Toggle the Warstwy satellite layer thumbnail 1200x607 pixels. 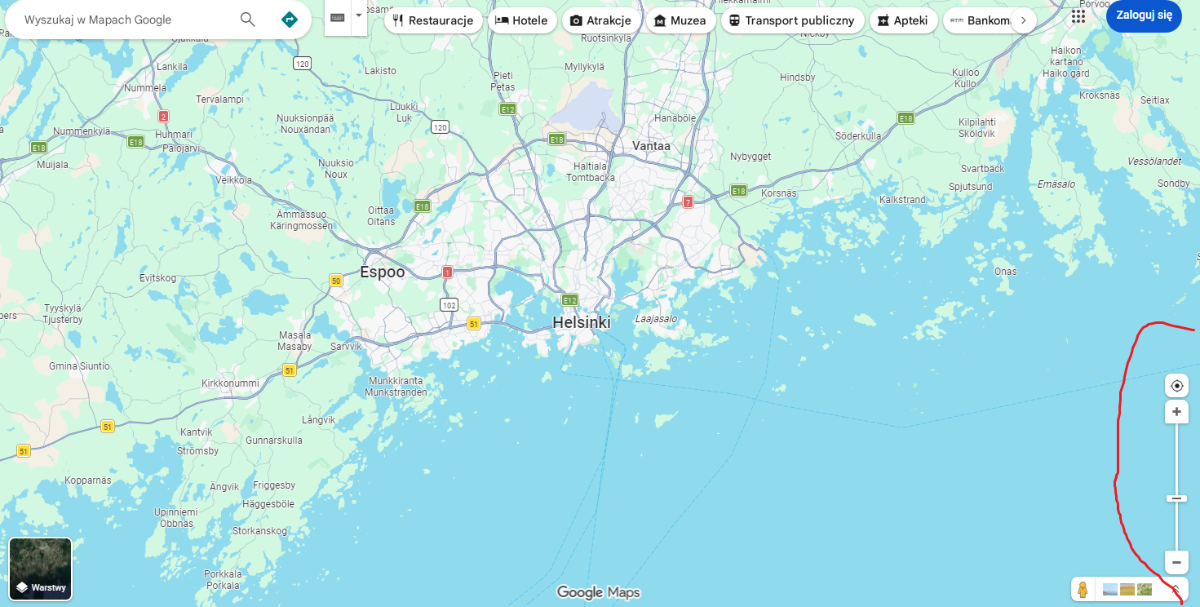coord(40,569)
